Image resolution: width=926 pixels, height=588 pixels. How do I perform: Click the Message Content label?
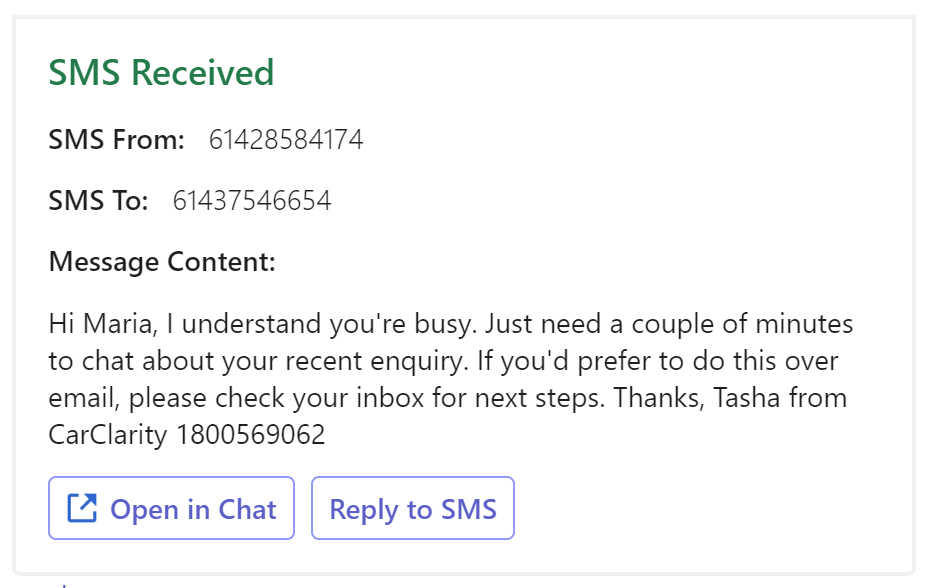pos(162,262)
